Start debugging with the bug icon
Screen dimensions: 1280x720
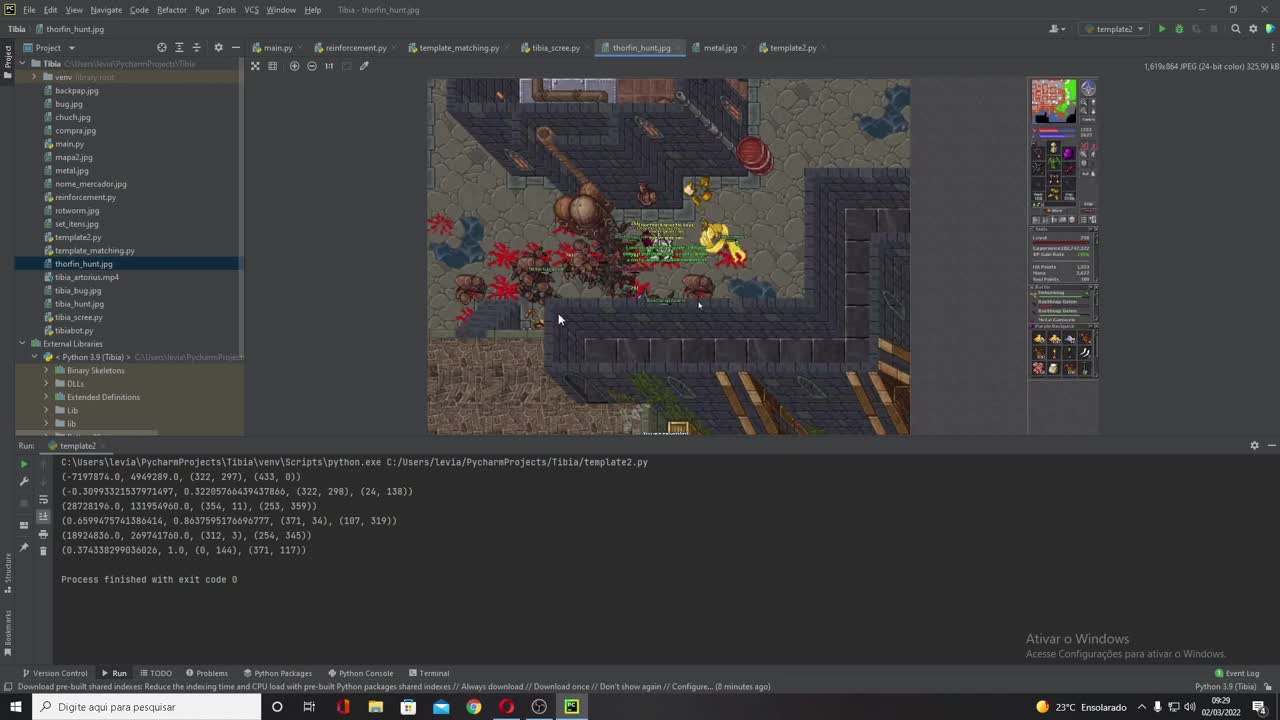click(x=1179, y=29)
